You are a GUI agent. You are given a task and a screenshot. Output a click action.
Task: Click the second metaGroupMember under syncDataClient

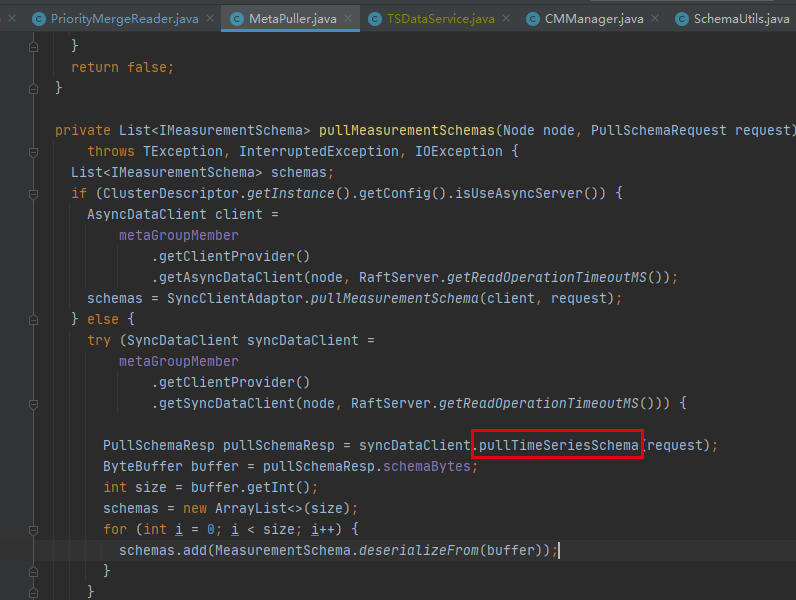click(178, 361)
